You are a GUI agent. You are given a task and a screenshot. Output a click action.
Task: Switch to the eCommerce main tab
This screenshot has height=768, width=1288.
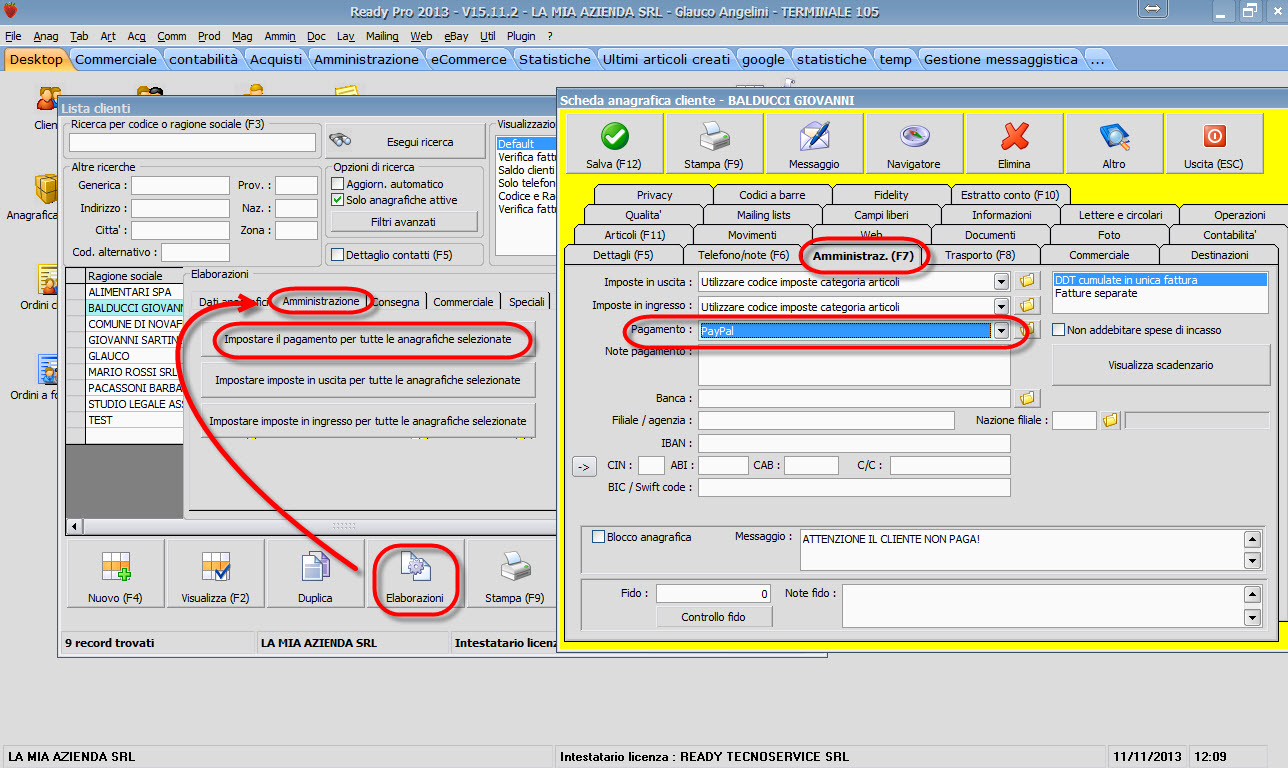click(x=468, y=59)
